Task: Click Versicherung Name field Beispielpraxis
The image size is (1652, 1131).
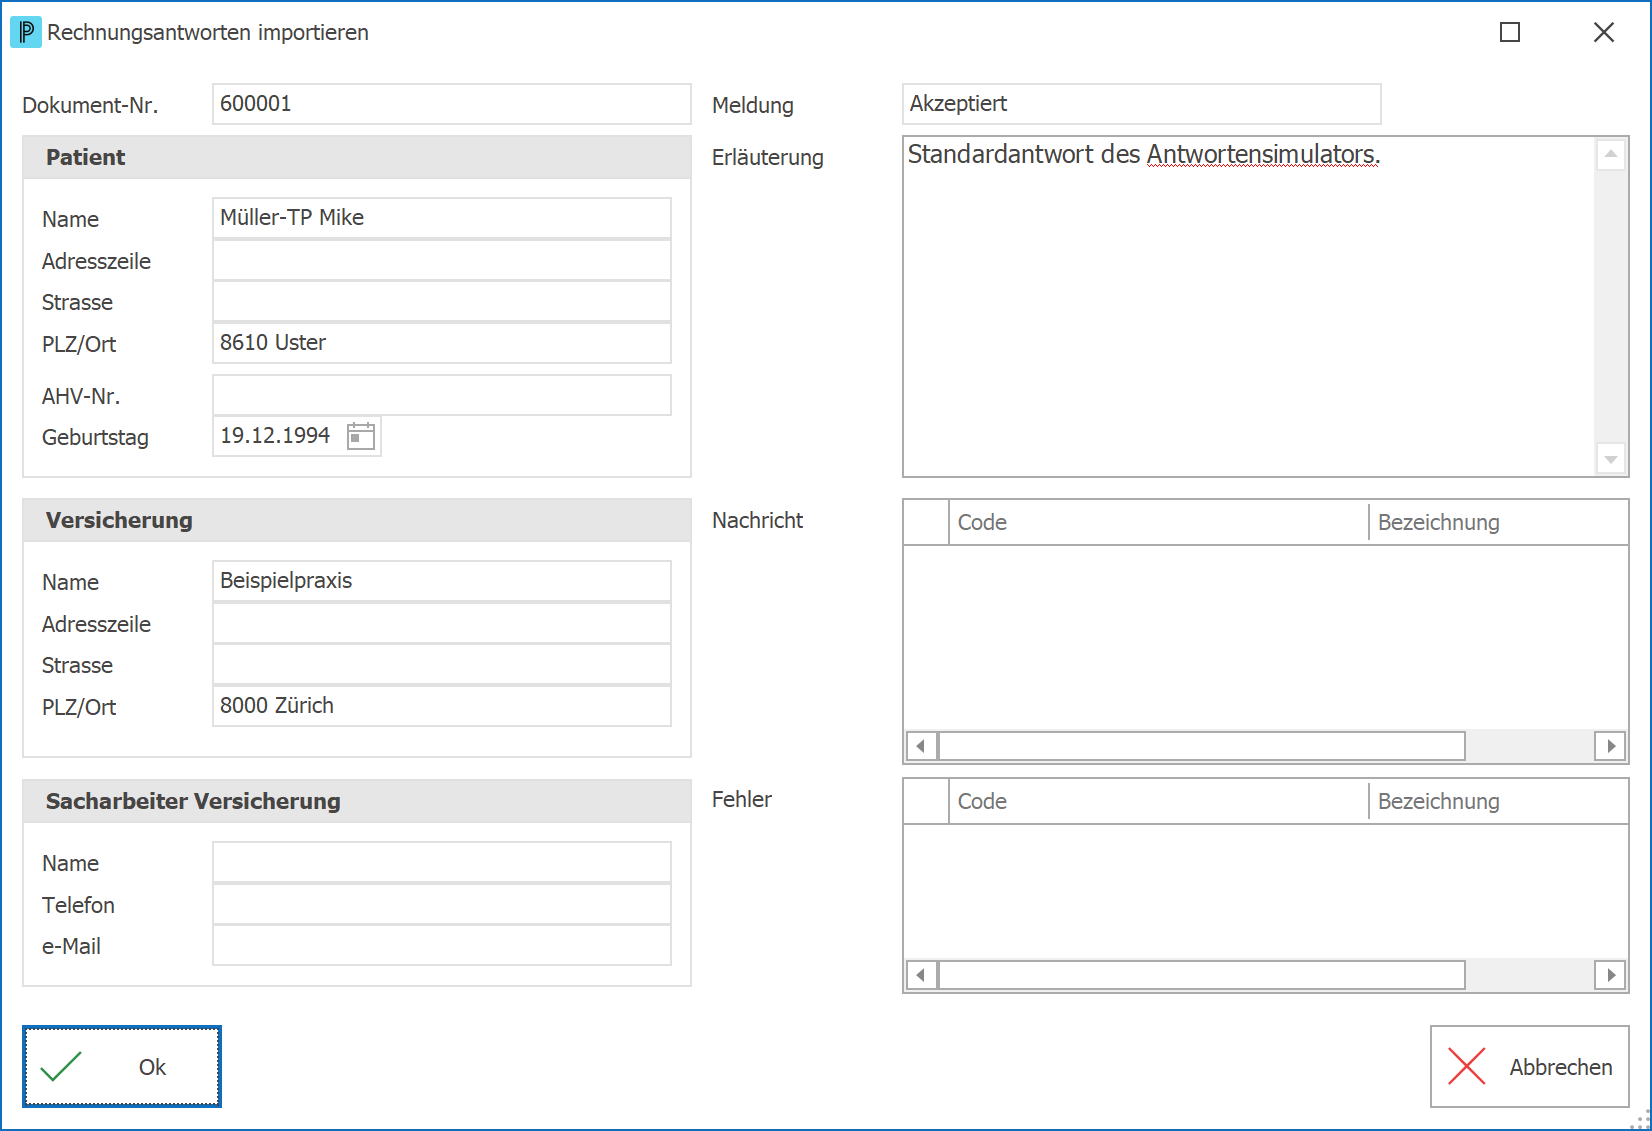Action: pyautogui.click(x=442, y=581)
